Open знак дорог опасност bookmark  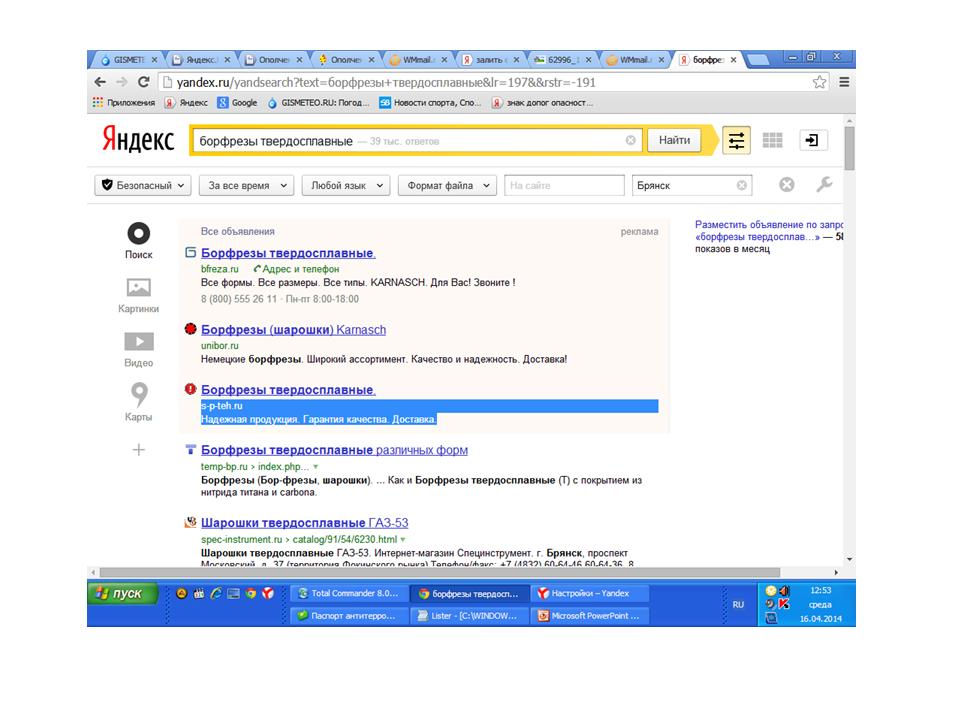point(542,103)
